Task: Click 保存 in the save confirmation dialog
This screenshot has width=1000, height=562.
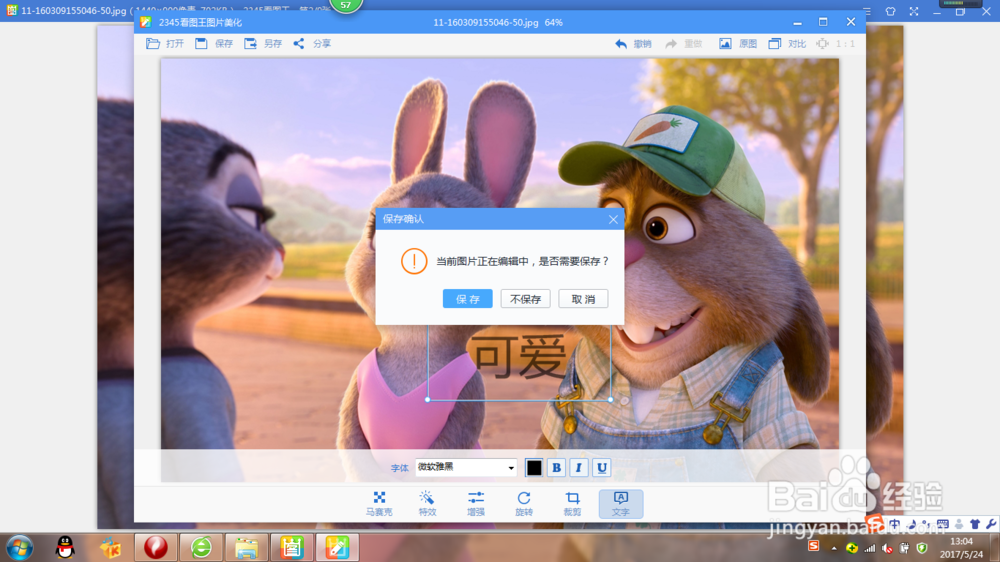Action: click(467, 299)
